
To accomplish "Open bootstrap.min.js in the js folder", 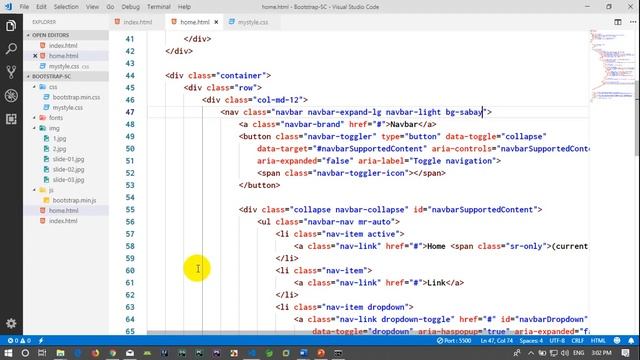I will pyautogui.click(x=74, y=200).
